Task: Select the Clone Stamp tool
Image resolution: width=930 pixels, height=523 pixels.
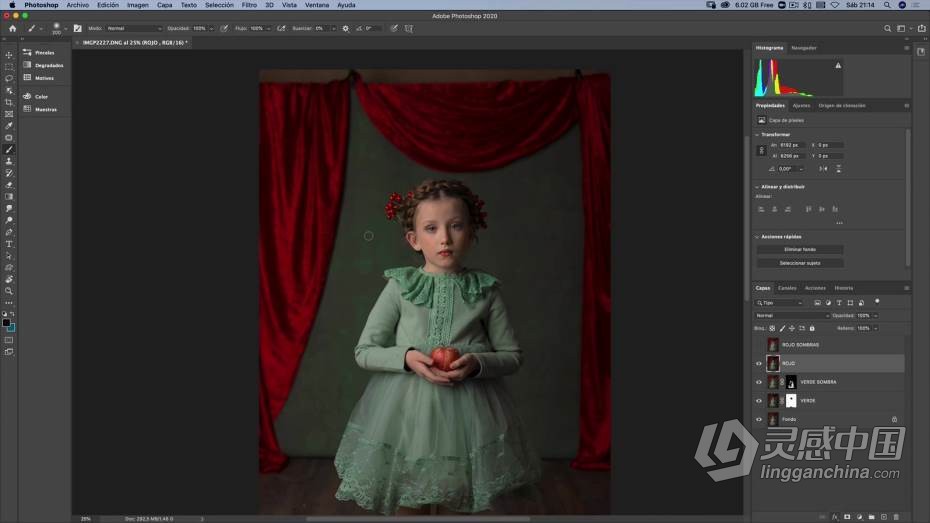Action: coord(9,161)
